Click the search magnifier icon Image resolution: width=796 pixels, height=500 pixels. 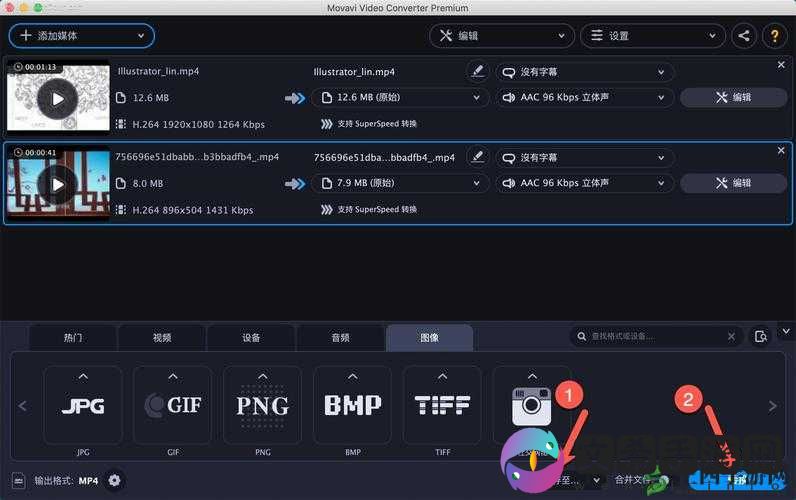pos(581,337)
